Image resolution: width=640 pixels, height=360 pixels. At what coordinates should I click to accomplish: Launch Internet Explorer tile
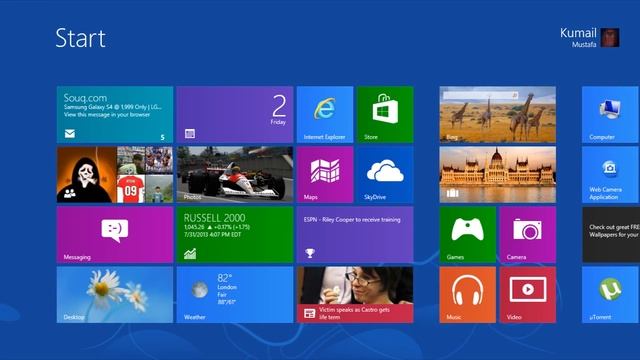[325, 114]
